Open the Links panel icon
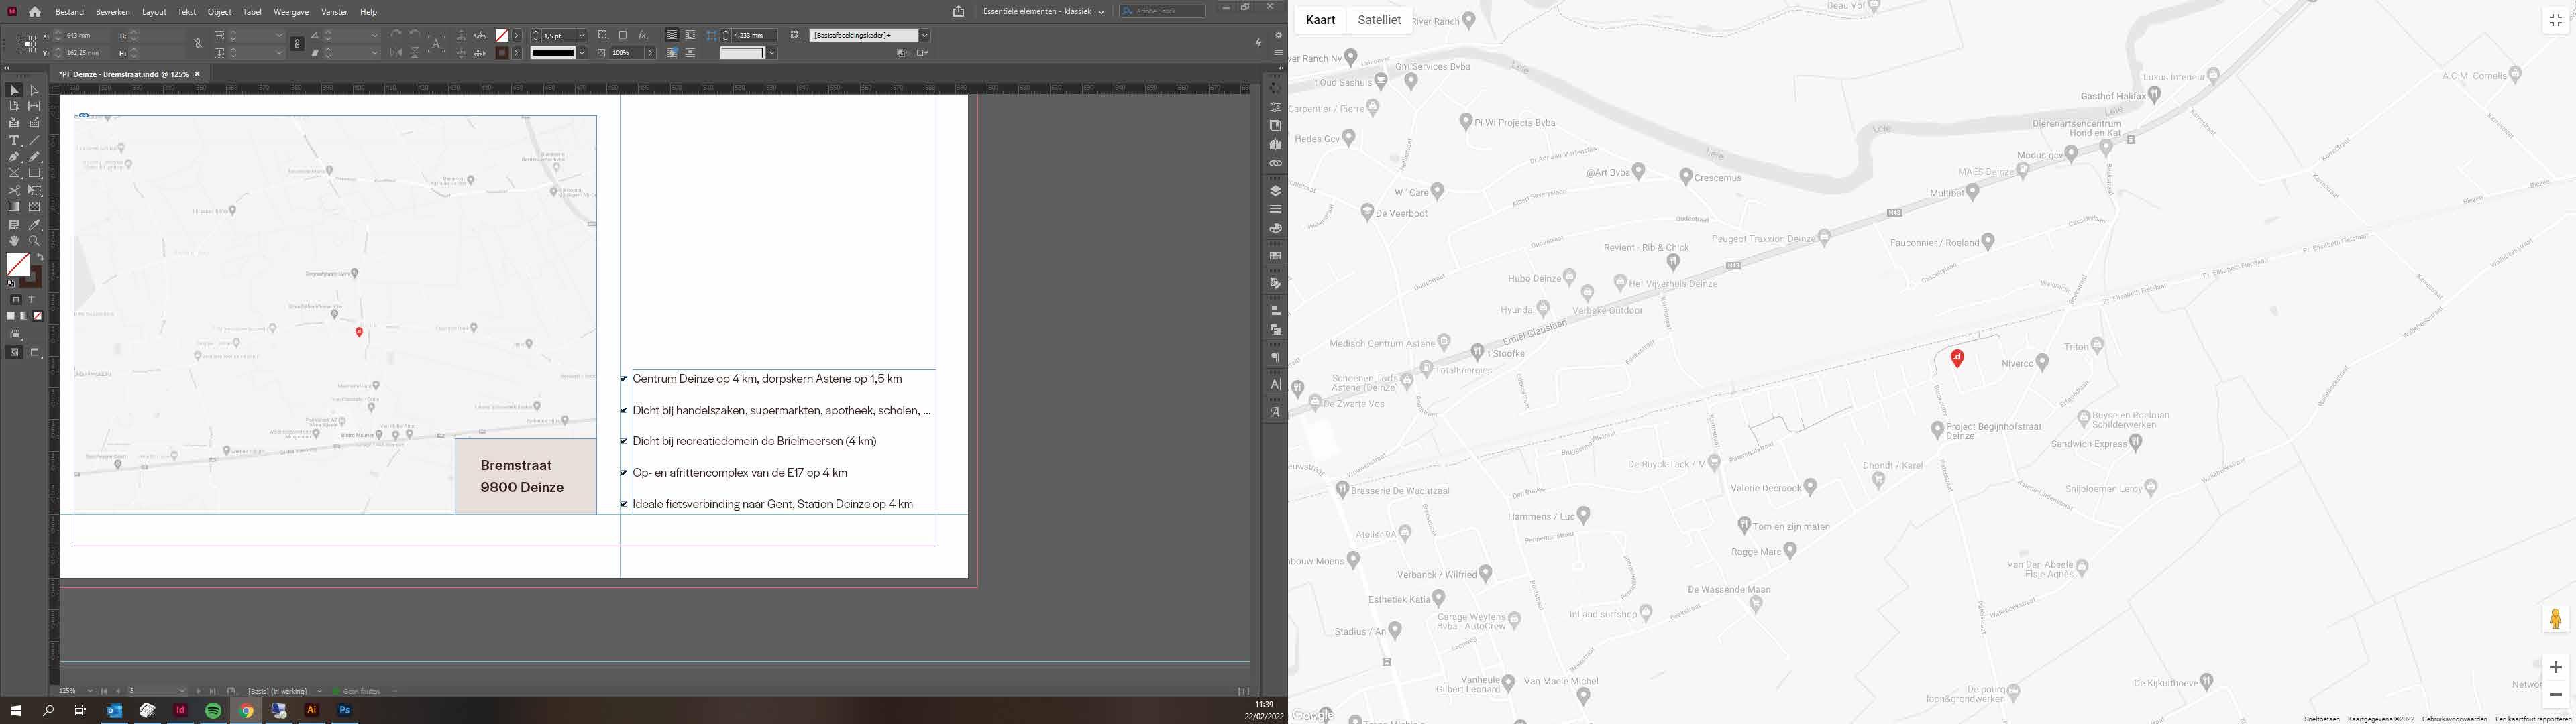The width and height of the screenshot is (2576, 724). [x=1275, y=163]
